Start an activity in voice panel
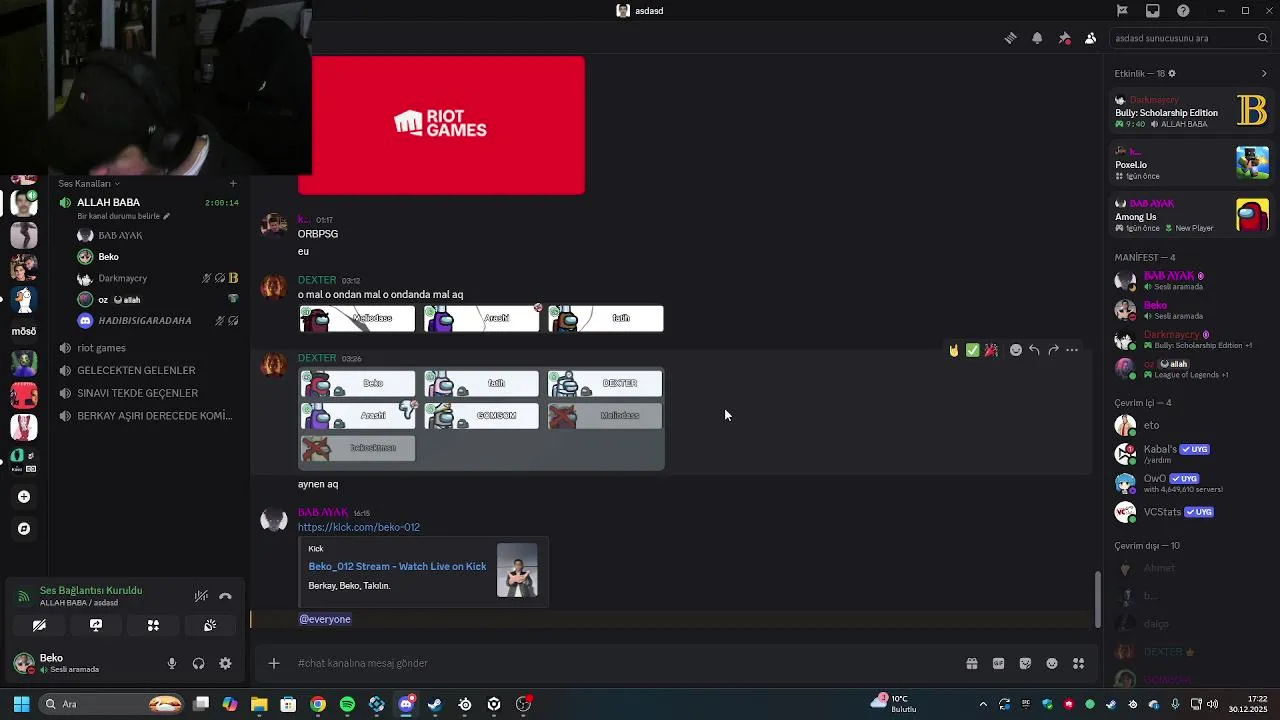The height and width of the screenshot is (720, 1280). (x=153, y=625)
